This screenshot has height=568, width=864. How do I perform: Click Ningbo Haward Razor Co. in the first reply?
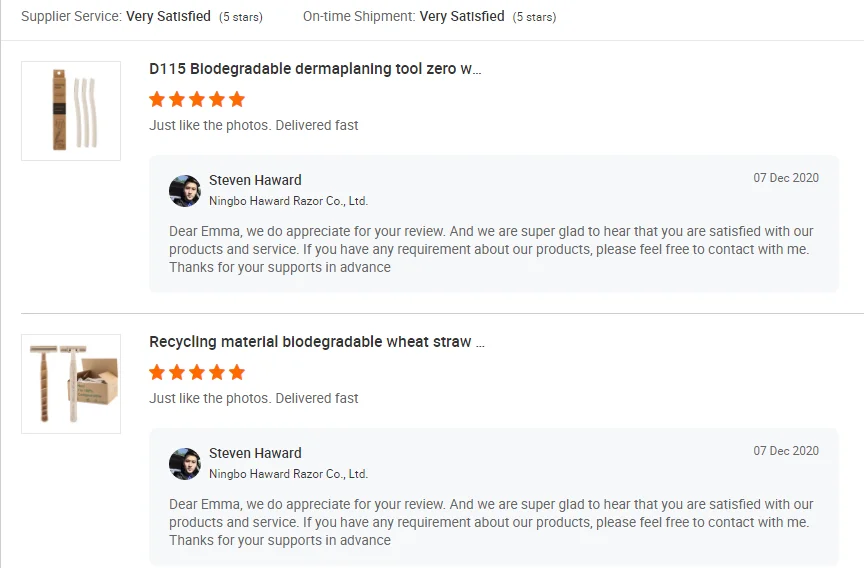point(288,201)
